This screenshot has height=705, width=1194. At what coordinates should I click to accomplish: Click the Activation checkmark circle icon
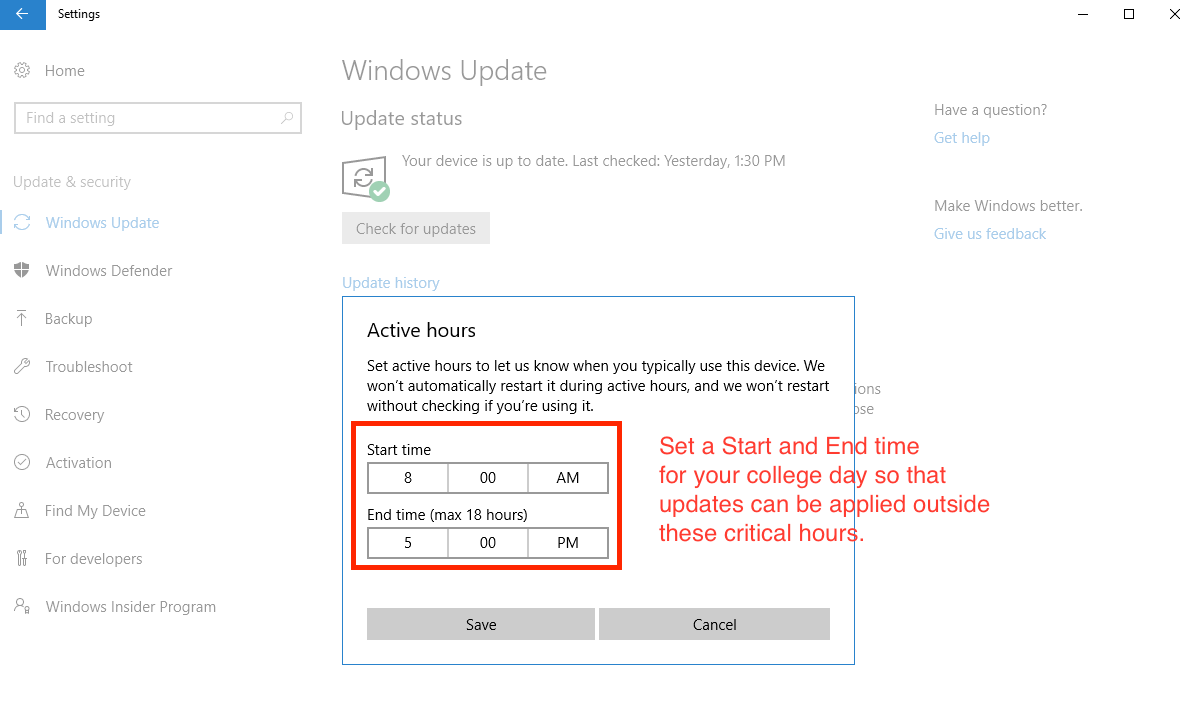coord(22,462)
